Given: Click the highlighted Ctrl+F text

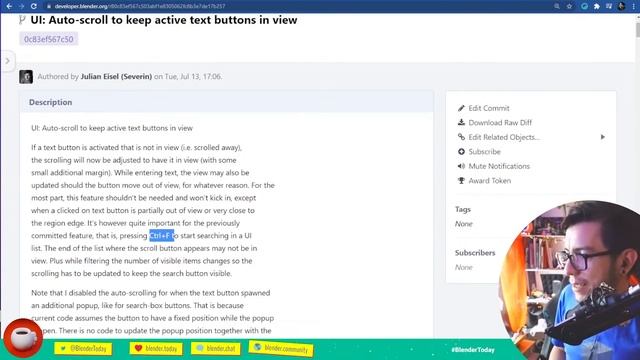Looking at the screenshot, I should click(162, 236).
